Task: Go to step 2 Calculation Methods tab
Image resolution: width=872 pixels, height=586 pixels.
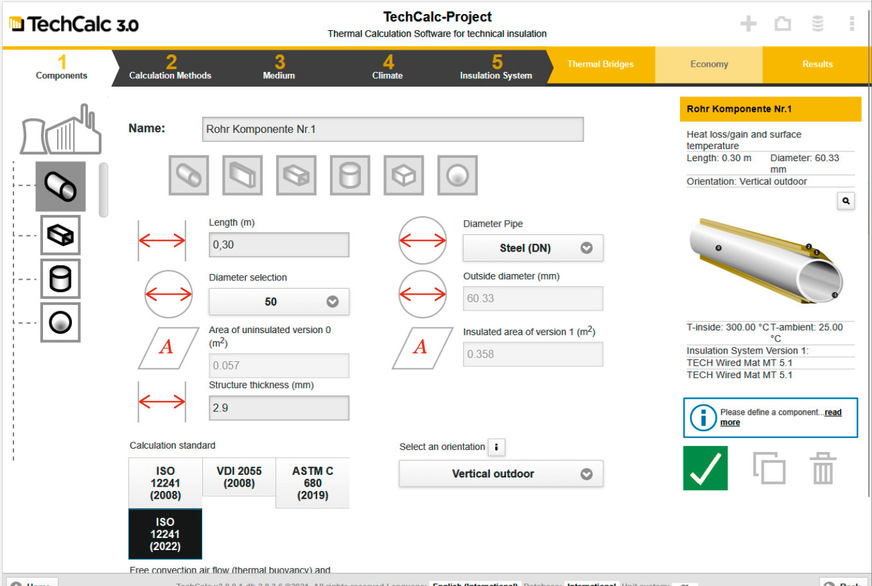Action: [170, 67]
